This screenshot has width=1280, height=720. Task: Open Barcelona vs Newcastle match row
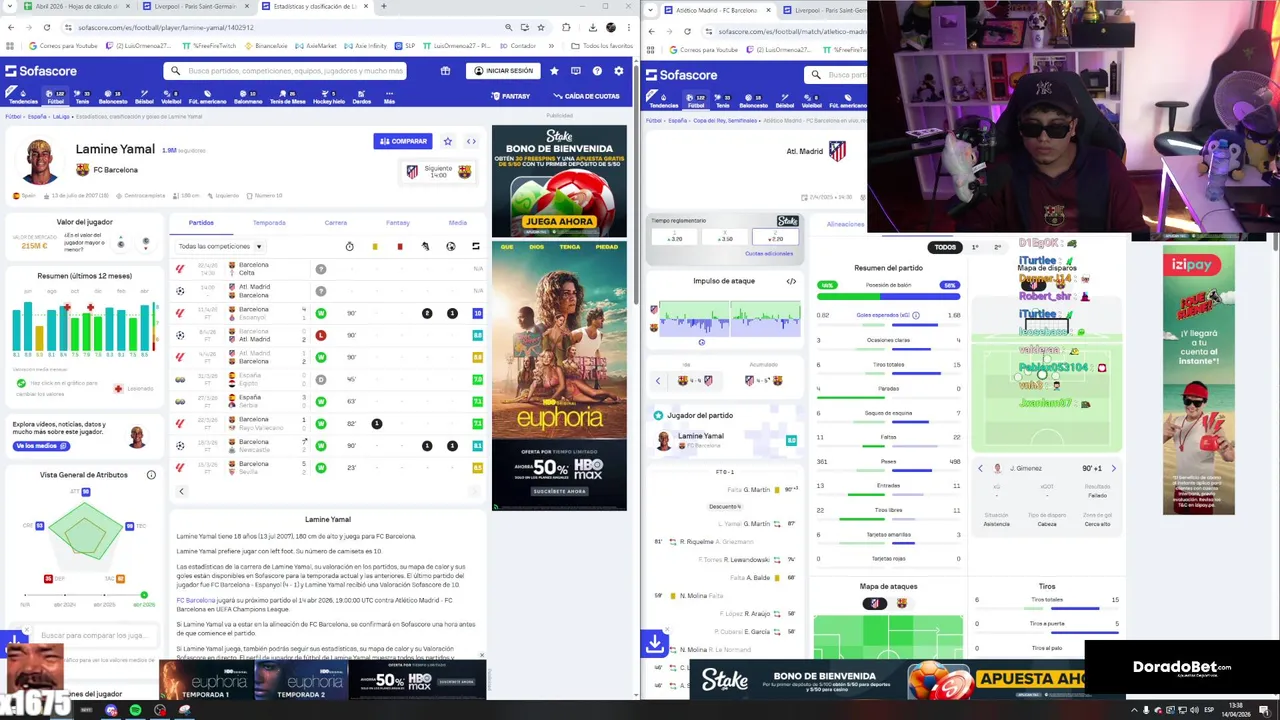[x=328, y=445]
